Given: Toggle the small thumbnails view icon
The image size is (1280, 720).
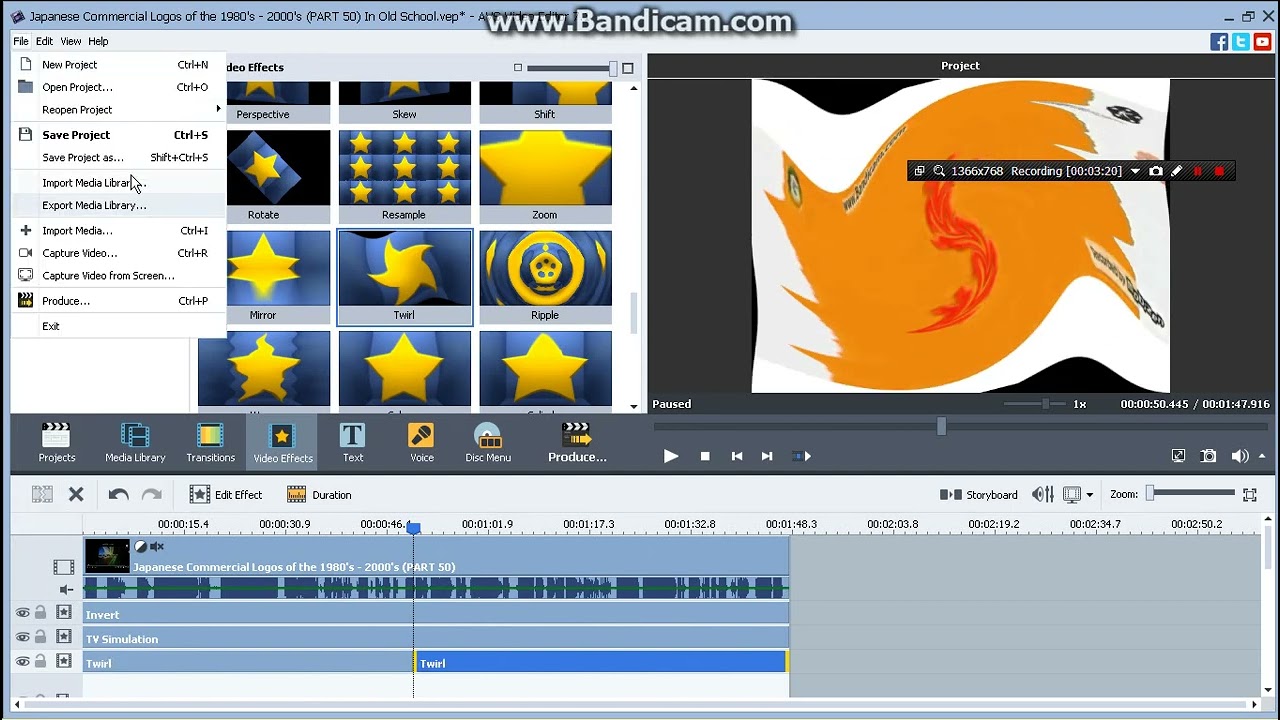Looking at the screenshot, I should (518, 68).
